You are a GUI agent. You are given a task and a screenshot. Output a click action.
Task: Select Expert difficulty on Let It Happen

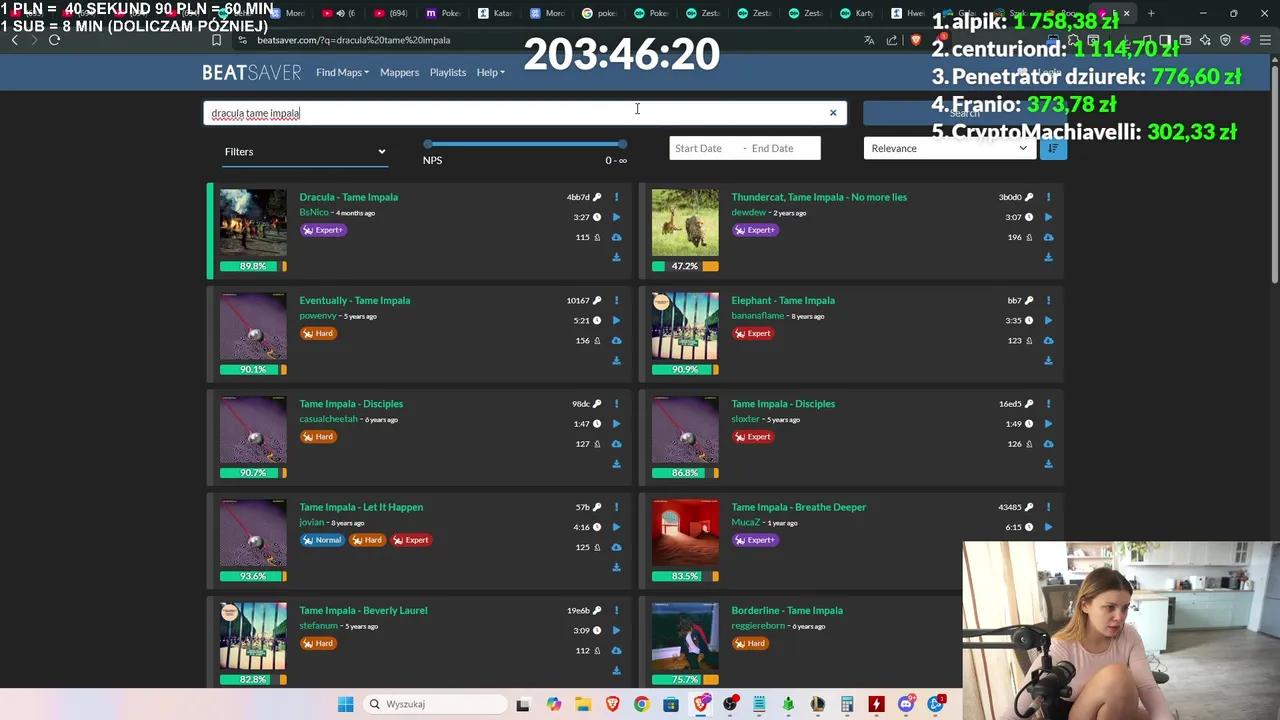(411, 540)
